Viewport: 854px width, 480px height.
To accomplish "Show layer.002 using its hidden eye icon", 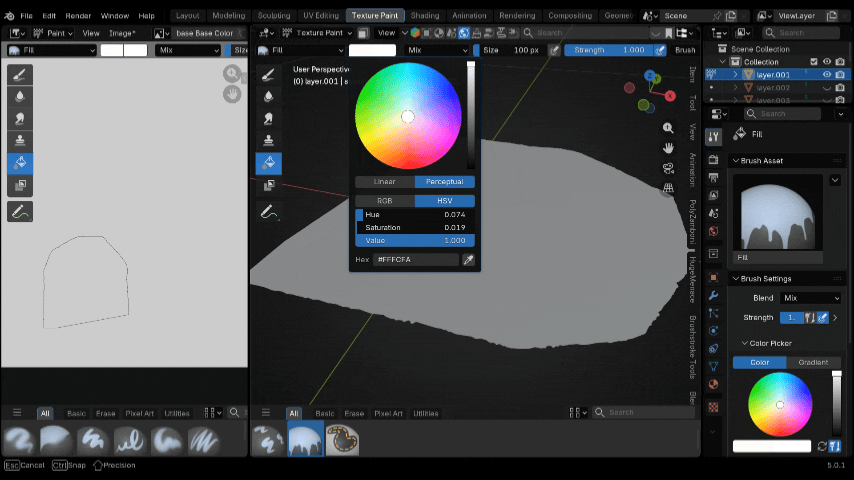I will (x=827, y=88).
